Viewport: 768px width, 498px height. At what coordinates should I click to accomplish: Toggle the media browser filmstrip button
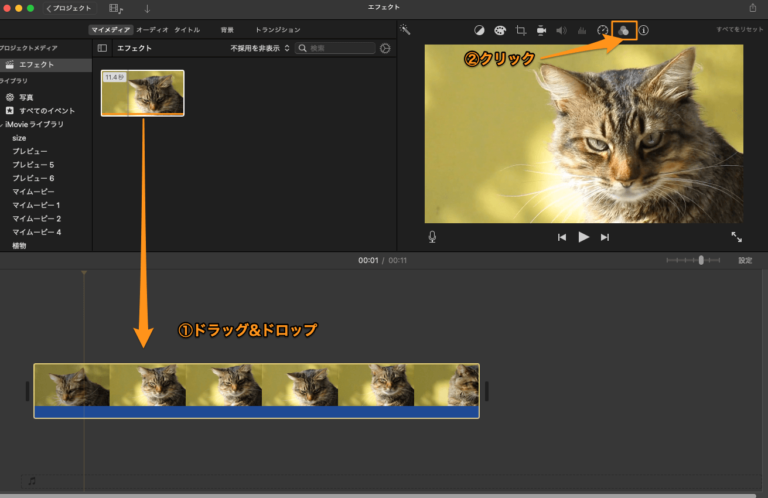click(x=116, y=8)
